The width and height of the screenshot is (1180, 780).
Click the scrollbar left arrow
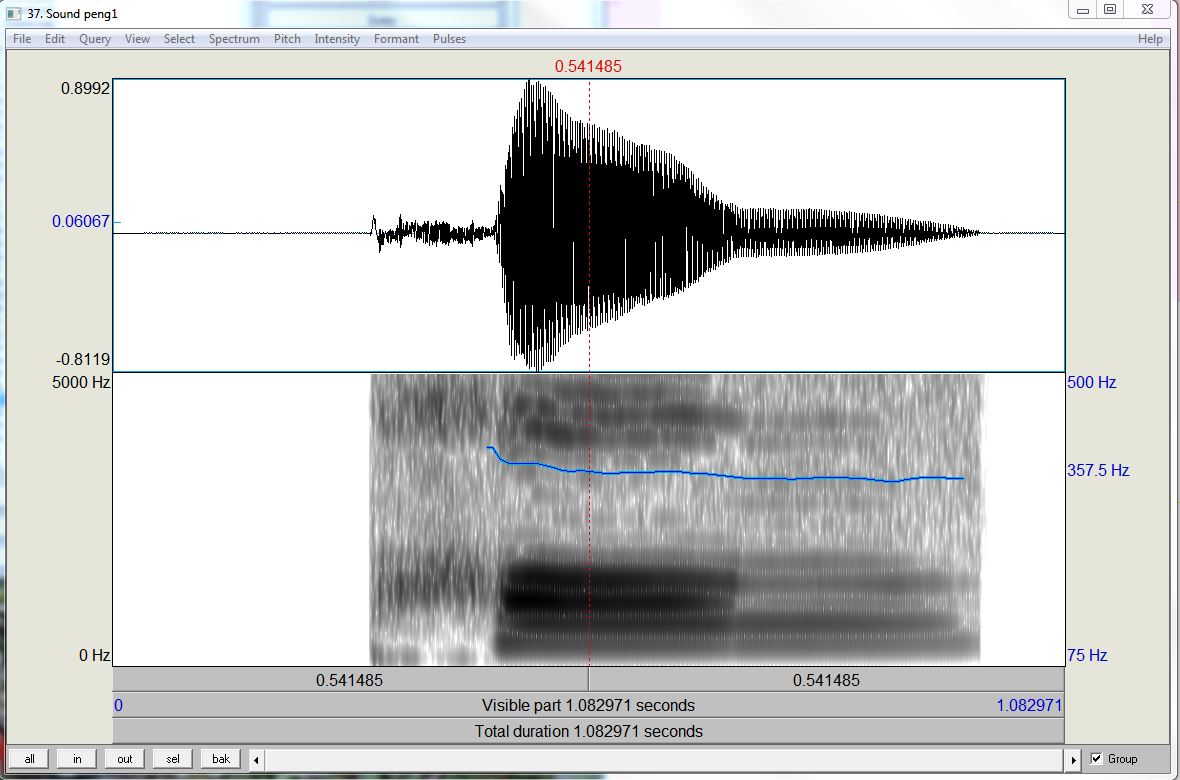click(256, 760)
